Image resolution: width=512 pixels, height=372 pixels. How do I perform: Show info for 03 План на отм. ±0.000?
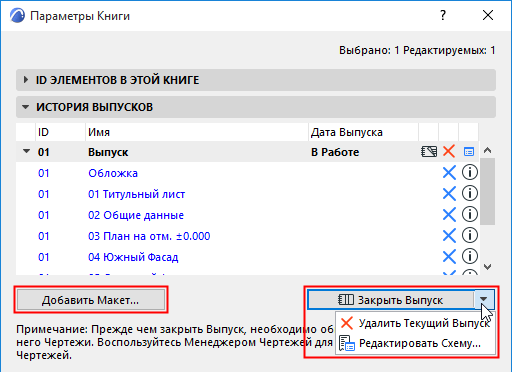point(470,236)
